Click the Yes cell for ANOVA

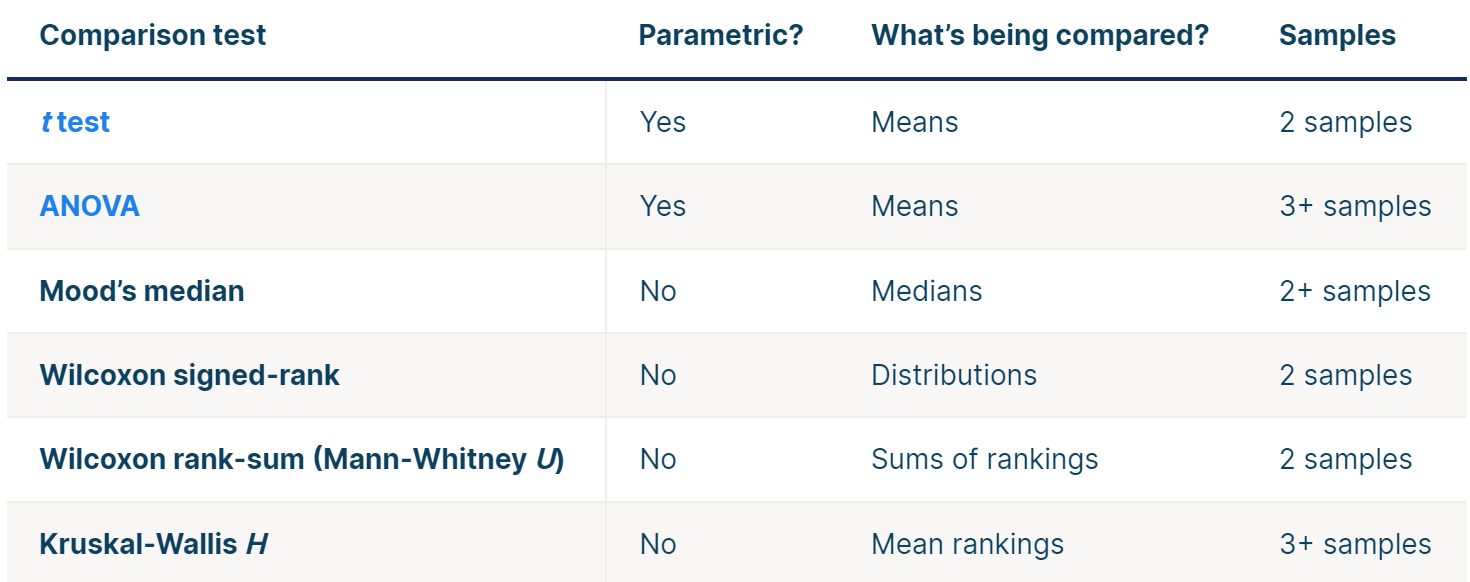click(x=663, y=206)
